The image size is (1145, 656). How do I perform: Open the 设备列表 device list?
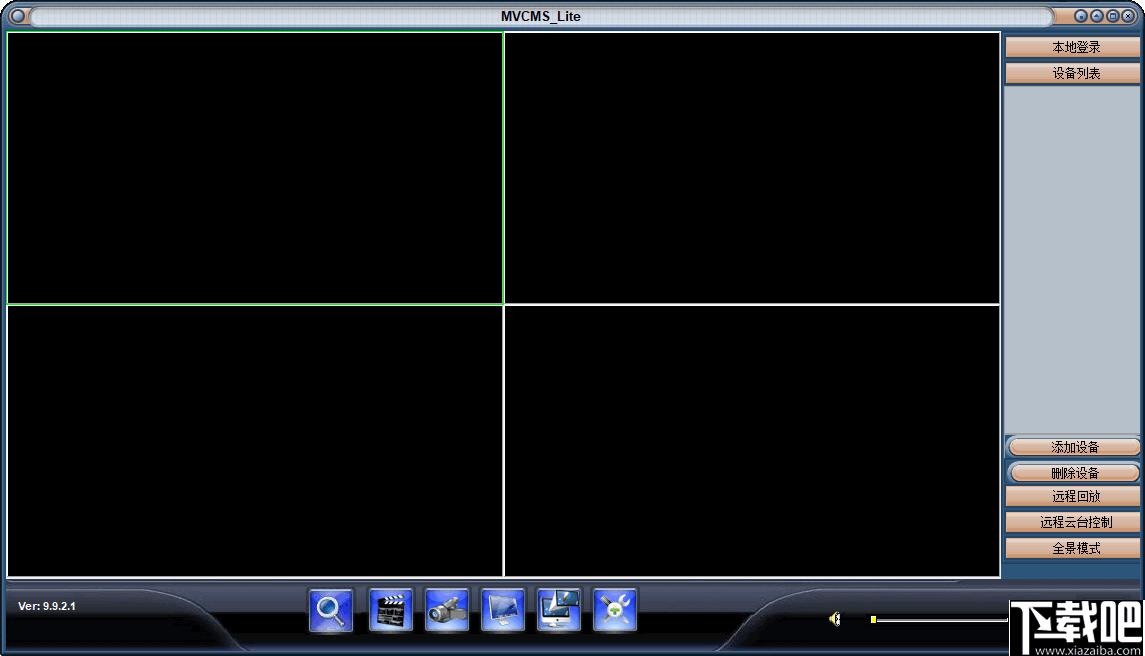coord(1072,73)
